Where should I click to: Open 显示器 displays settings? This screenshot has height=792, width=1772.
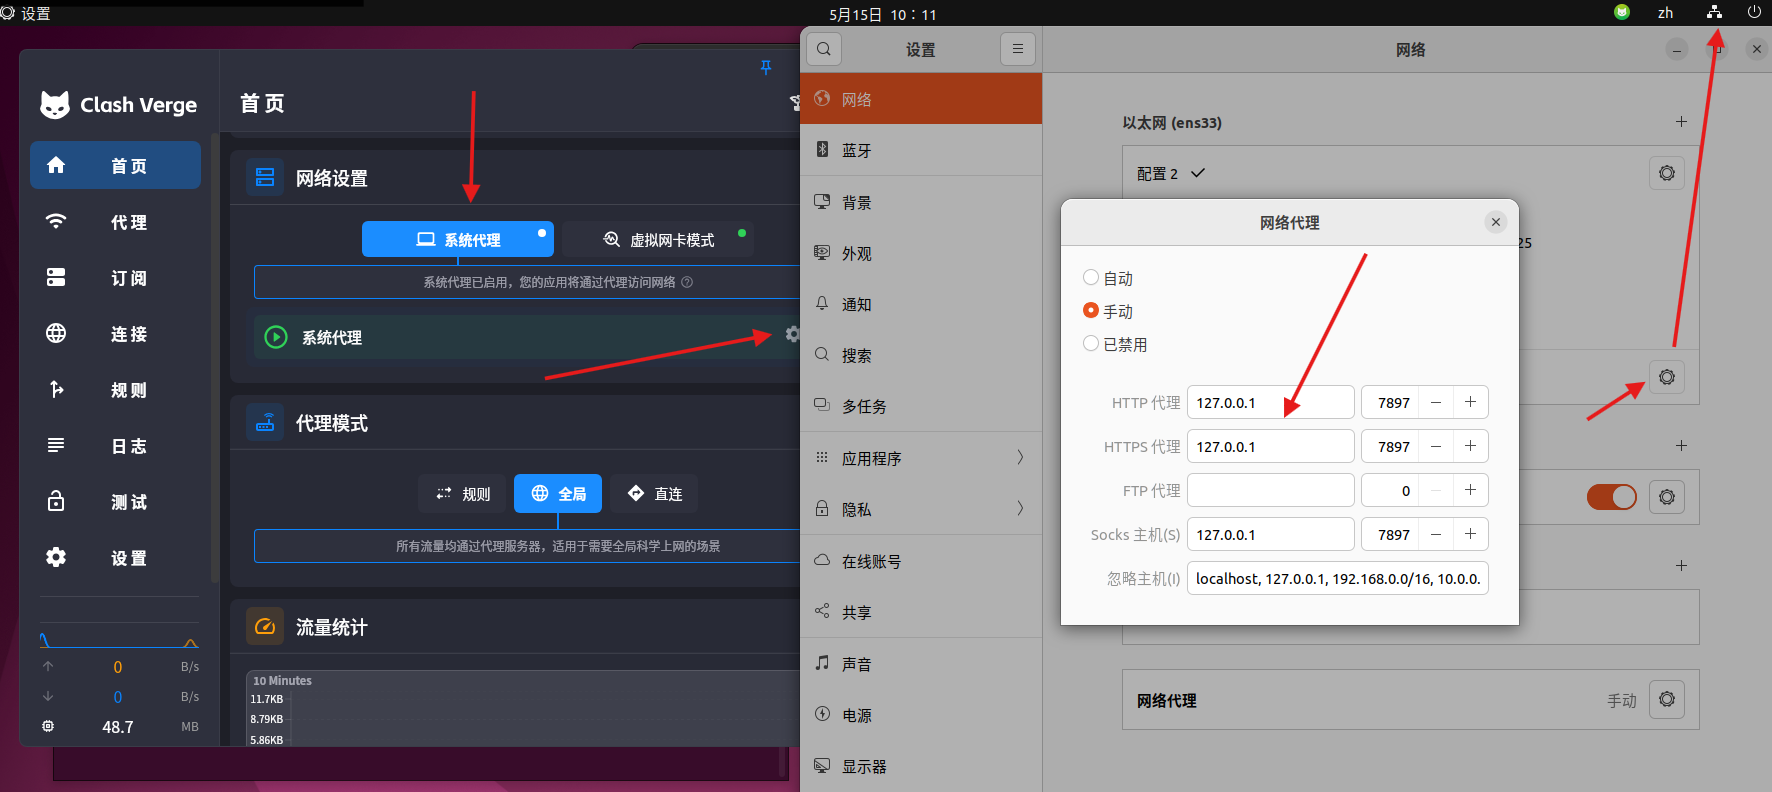[921, 766]
